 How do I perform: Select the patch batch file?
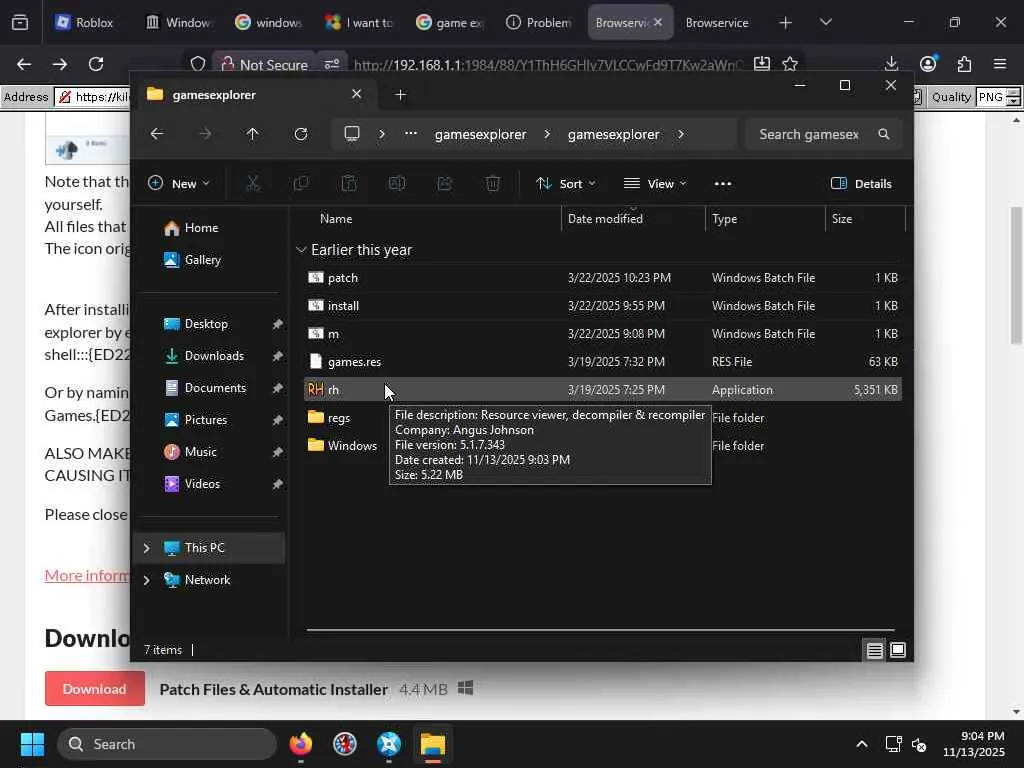602,278
